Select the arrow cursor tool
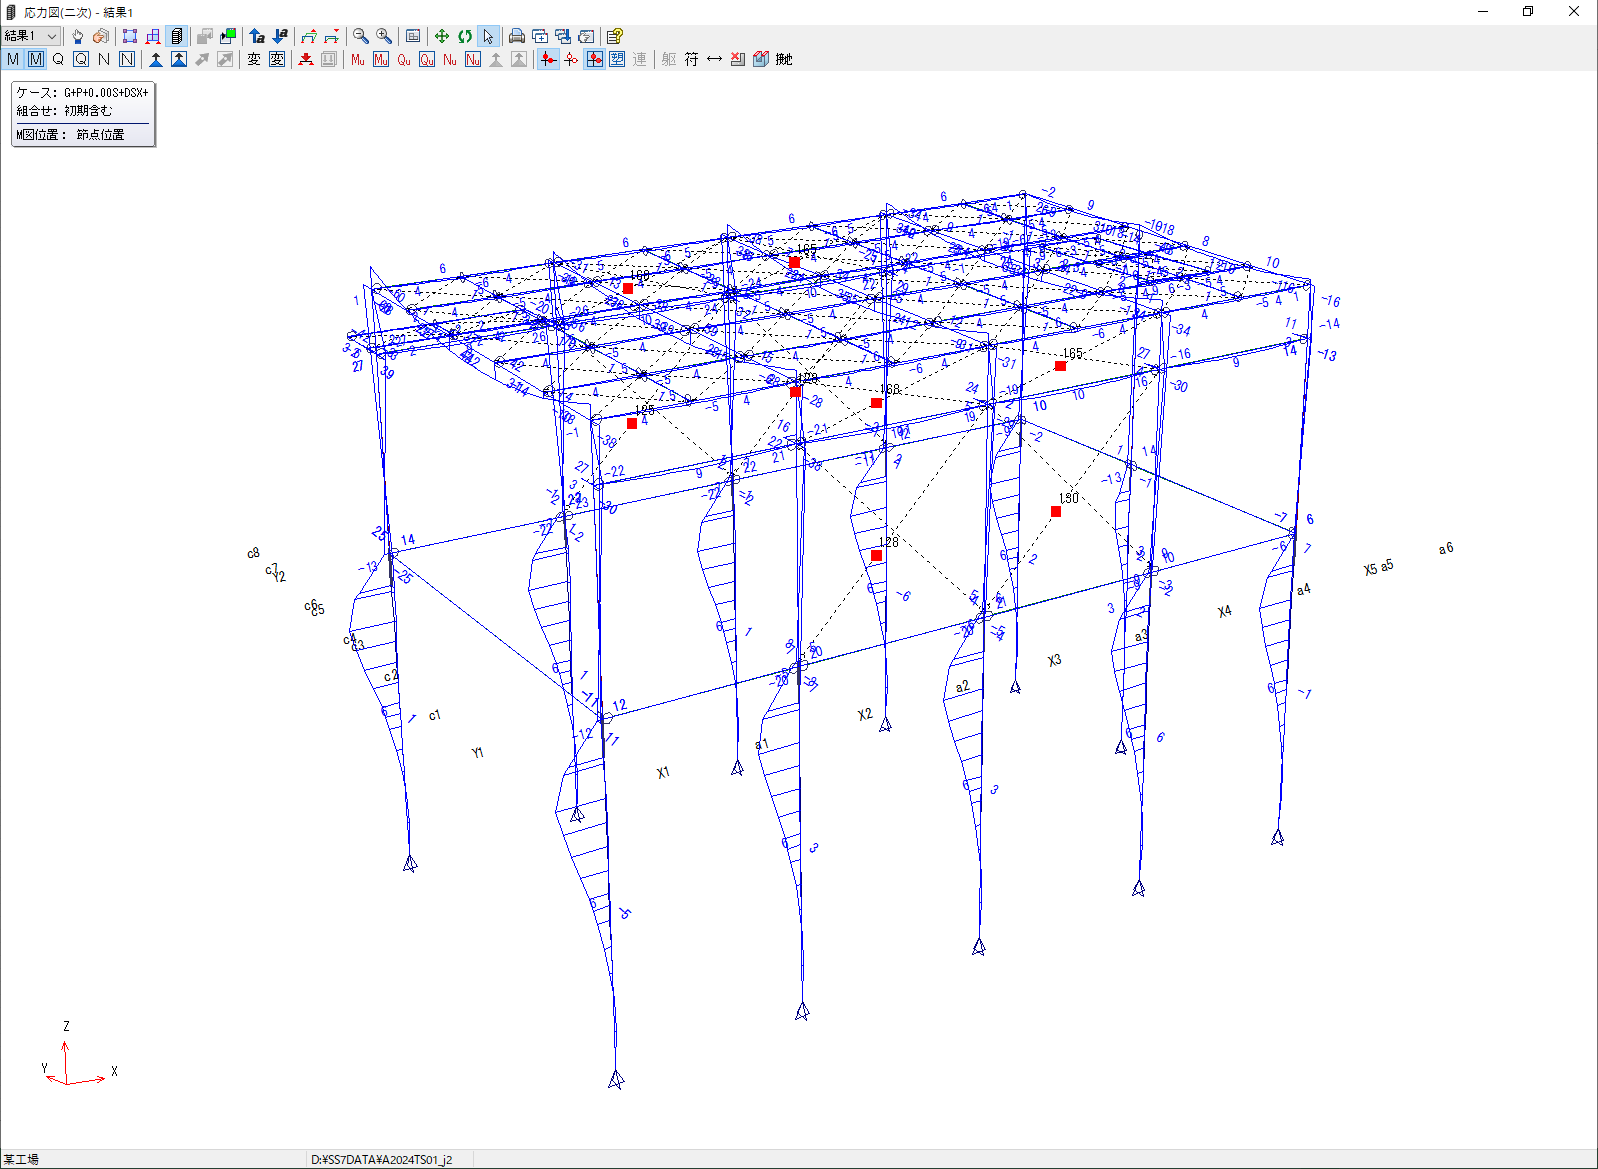 coord(488,36)
